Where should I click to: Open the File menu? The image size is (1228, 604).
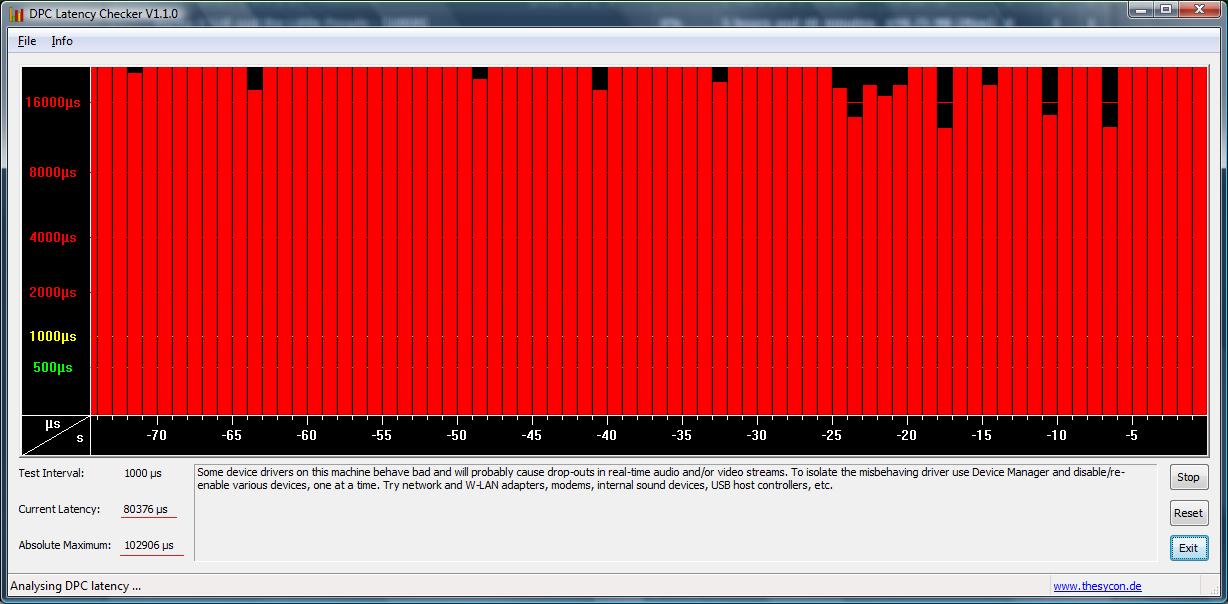(x=27, y=41)
